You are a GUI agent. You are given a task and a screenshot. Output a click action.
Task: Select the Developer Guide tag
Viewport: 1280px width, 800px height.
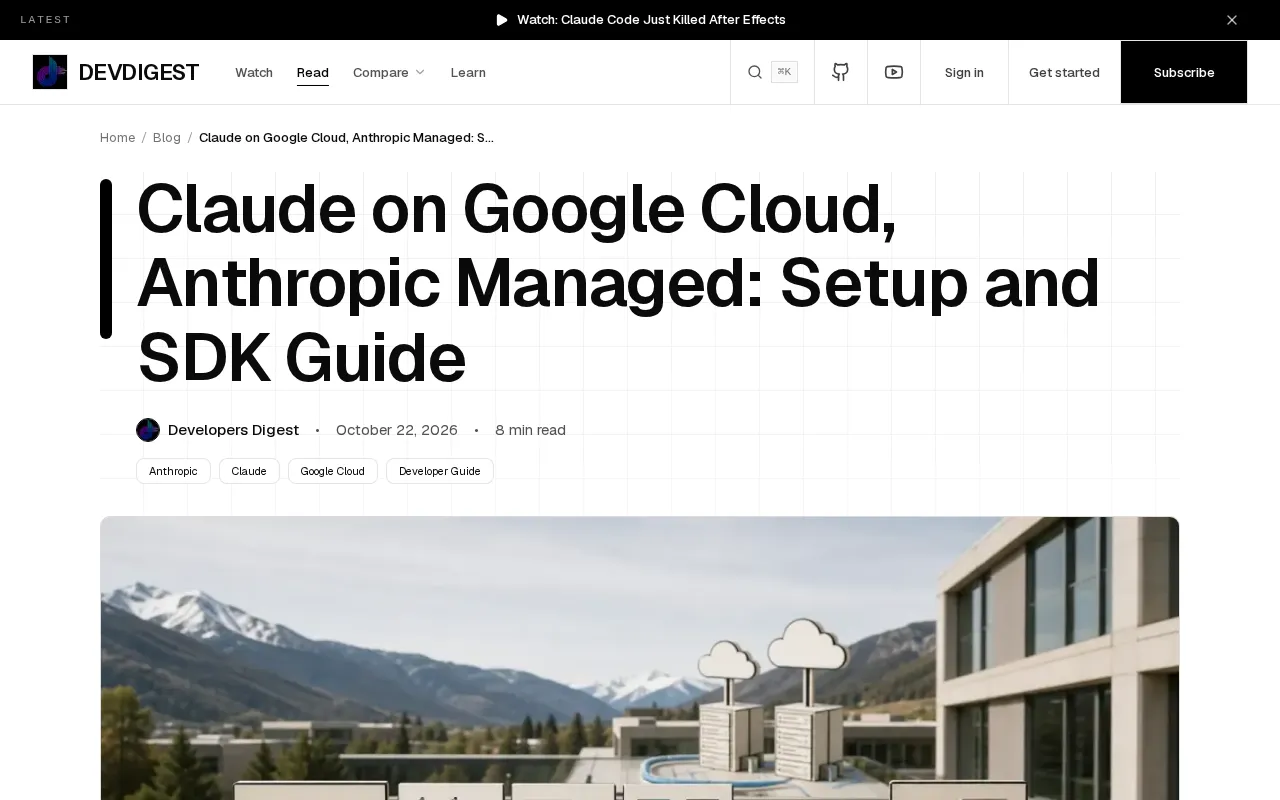pyautogui.click(x=440, y=471)
